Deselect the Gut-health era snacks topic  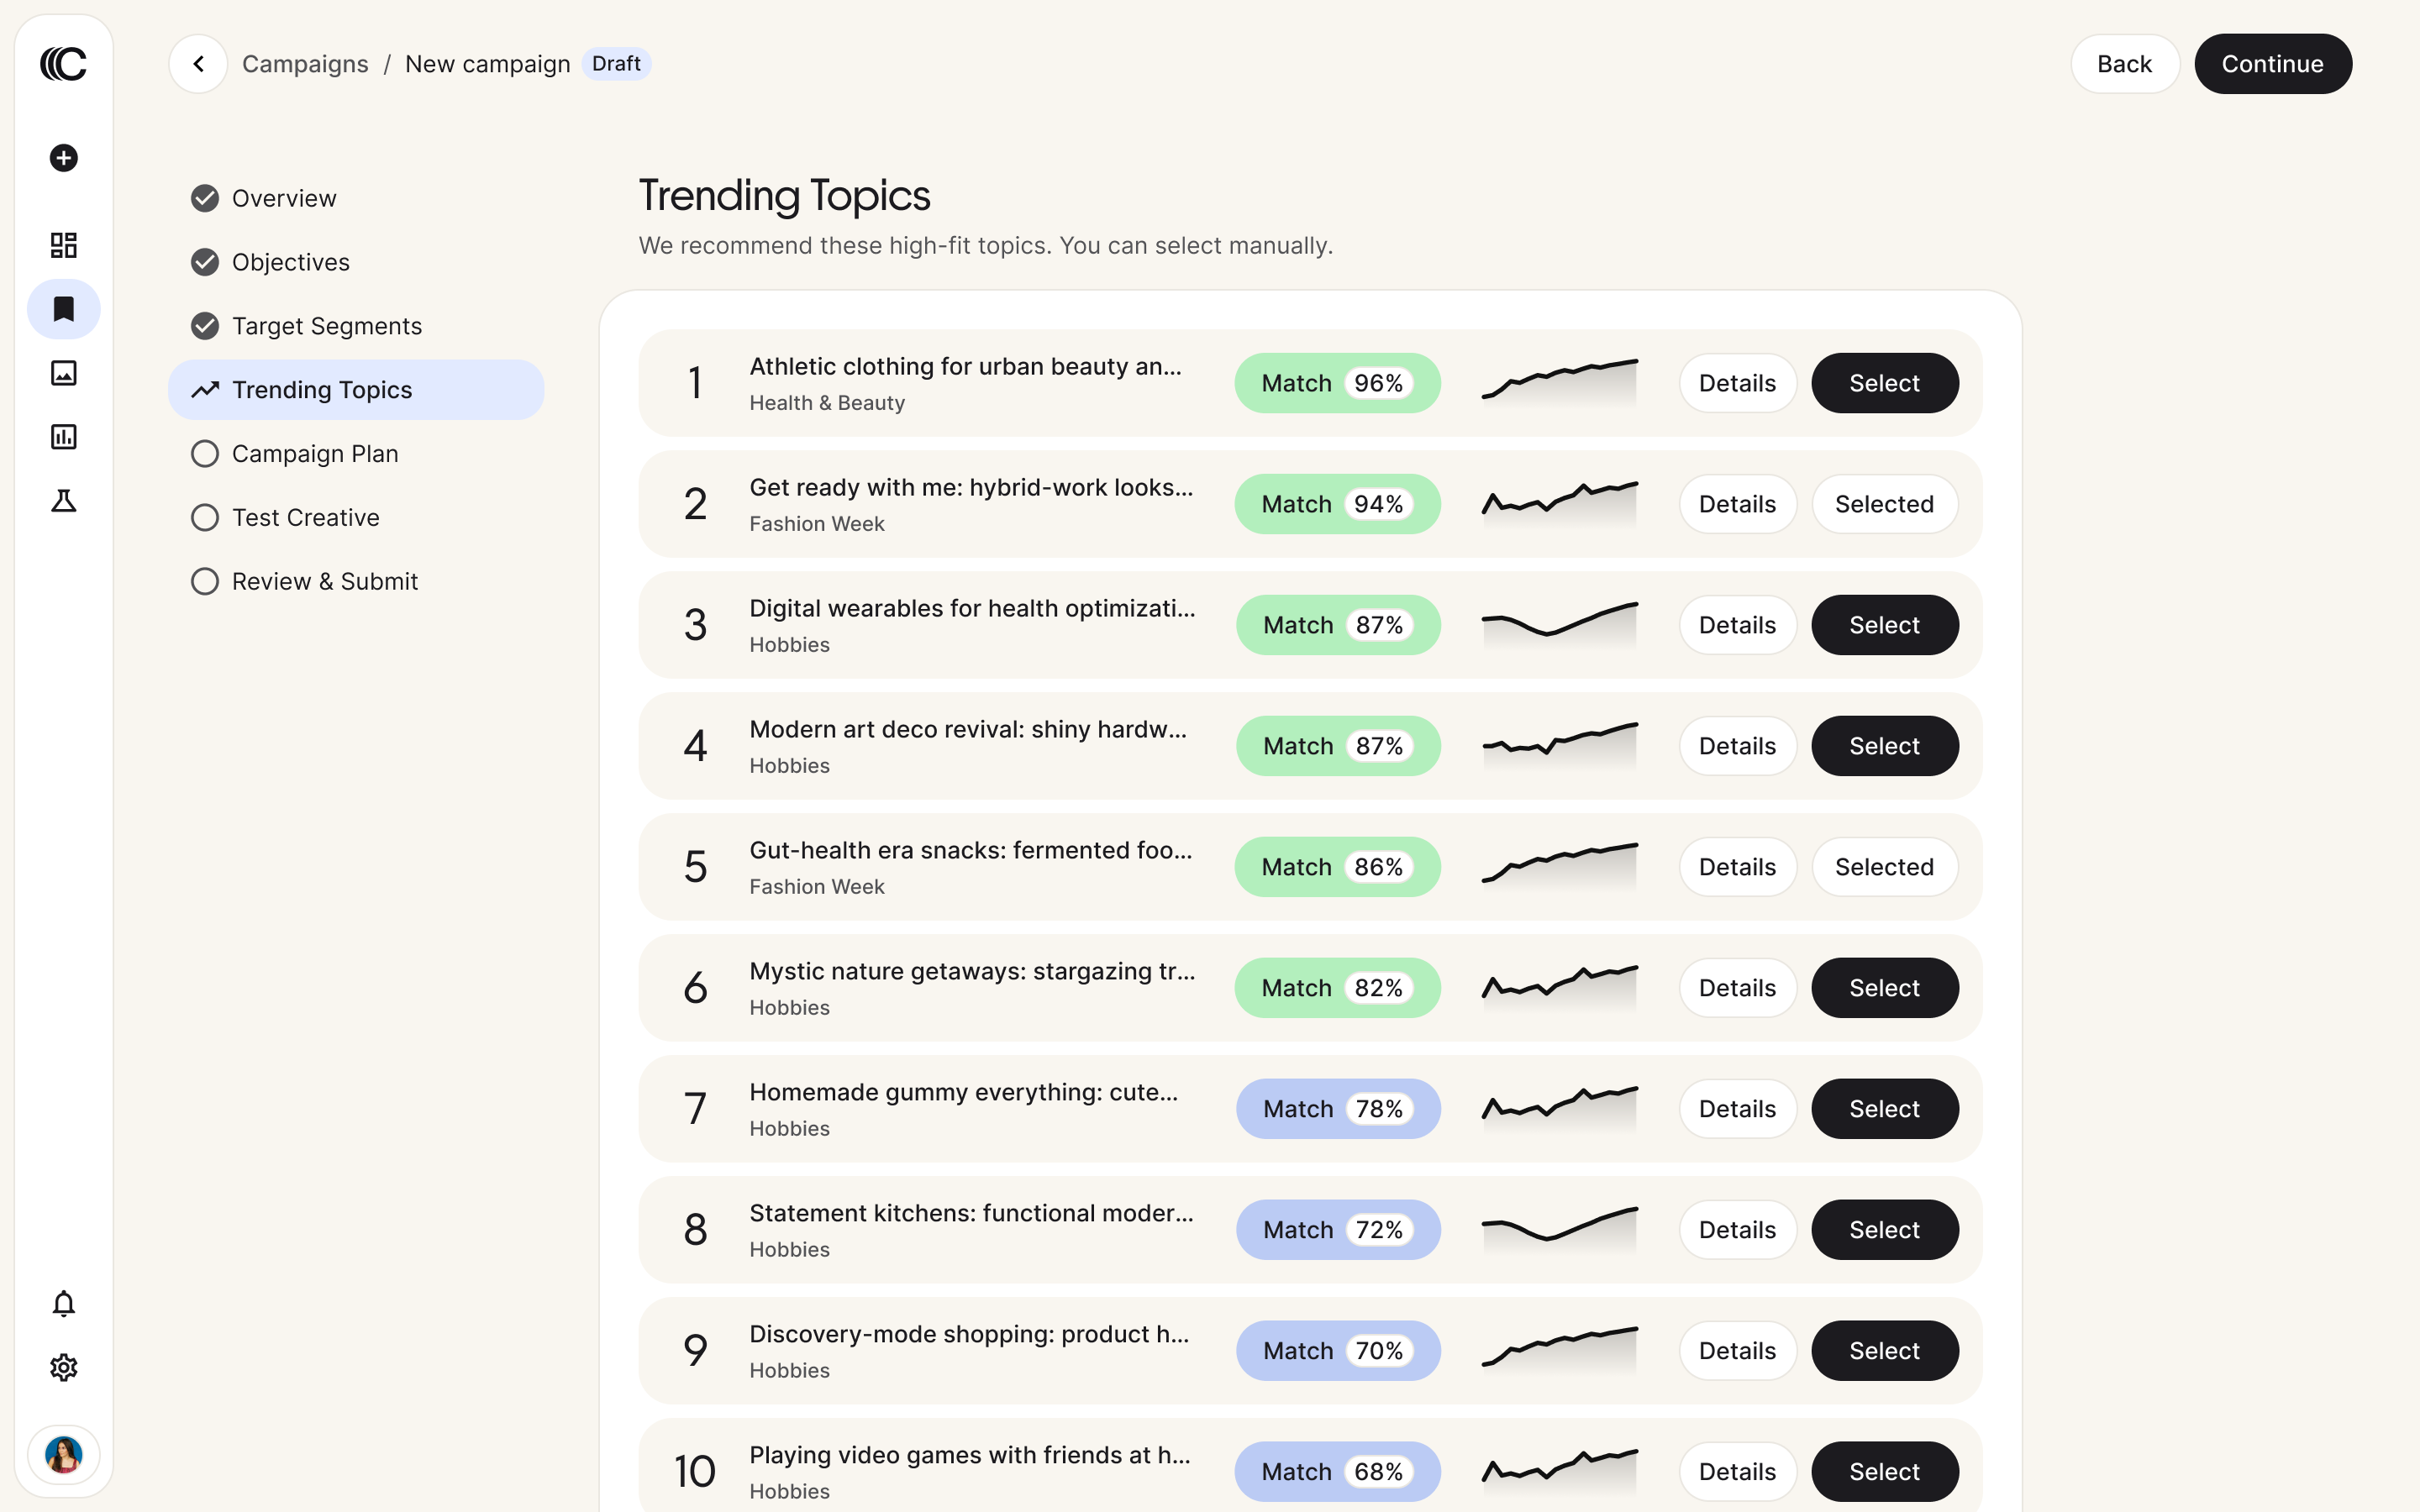1884,867
